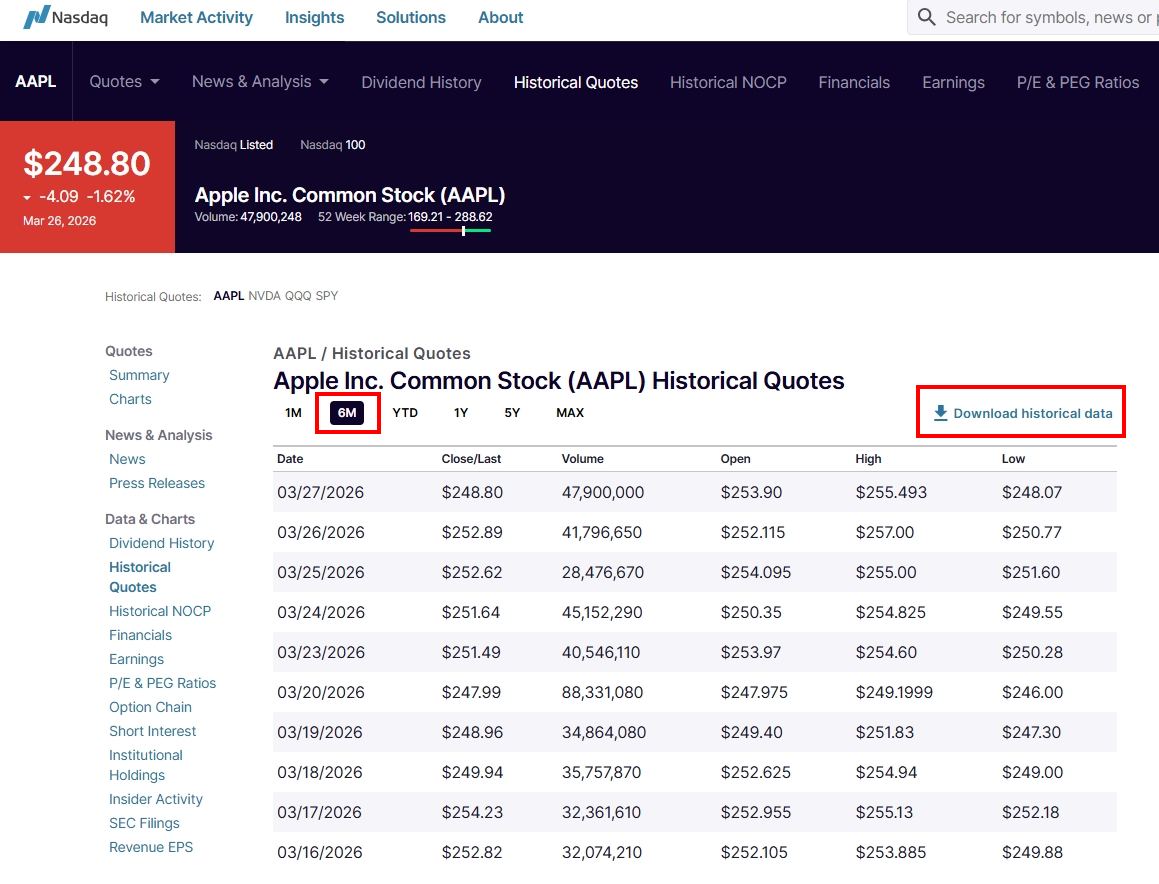Open Insider Activity sidebar link
Viewport: 1159px width, 884px height.
(156, 799)
